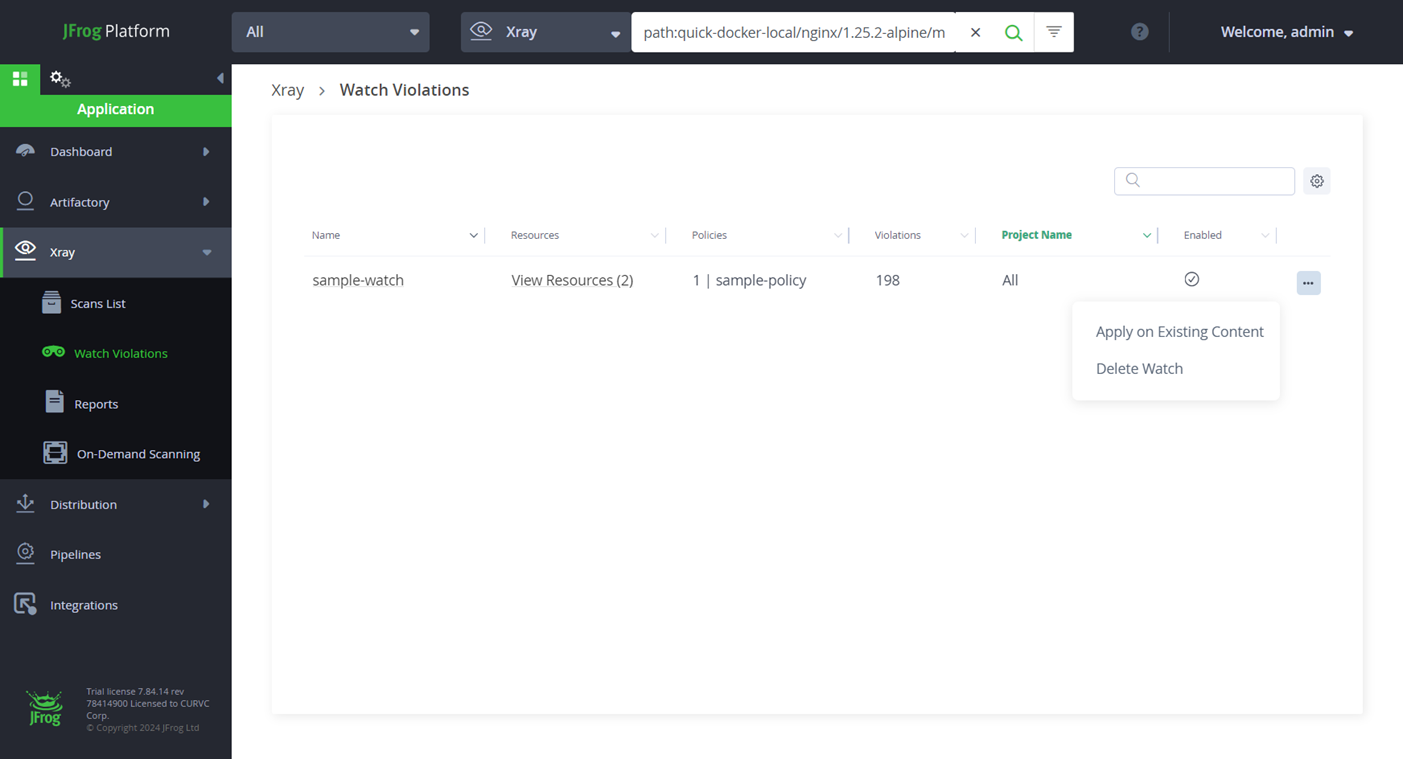Click the table filter search field
This screenshot has height=759, width=1403.
coord(1204,181)
